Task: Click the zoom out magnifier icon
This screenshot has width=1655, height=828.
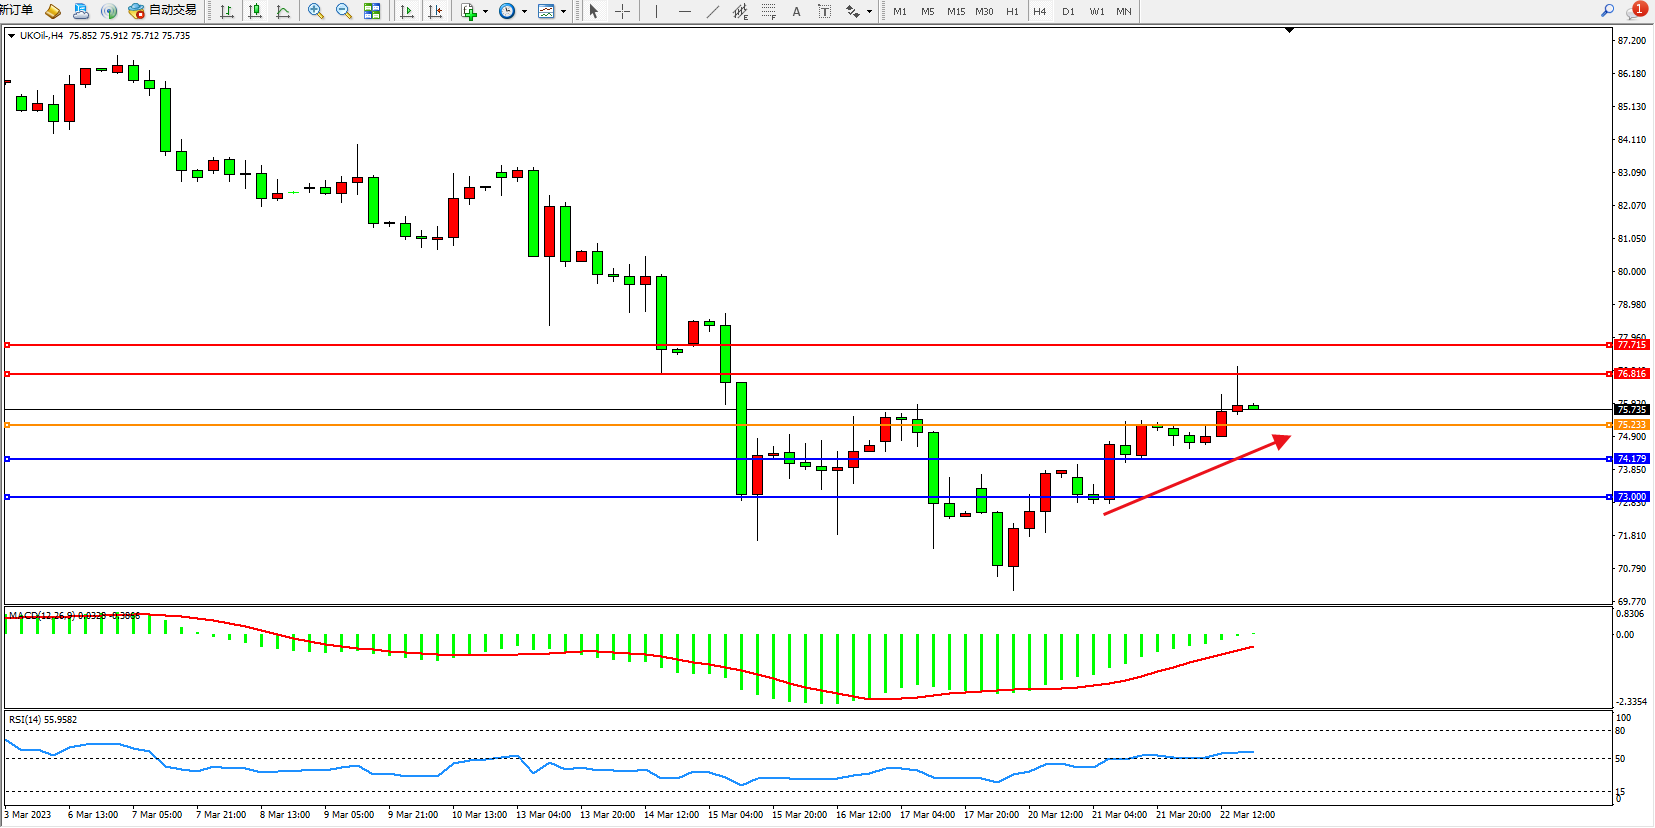Action: pos(344,11)
